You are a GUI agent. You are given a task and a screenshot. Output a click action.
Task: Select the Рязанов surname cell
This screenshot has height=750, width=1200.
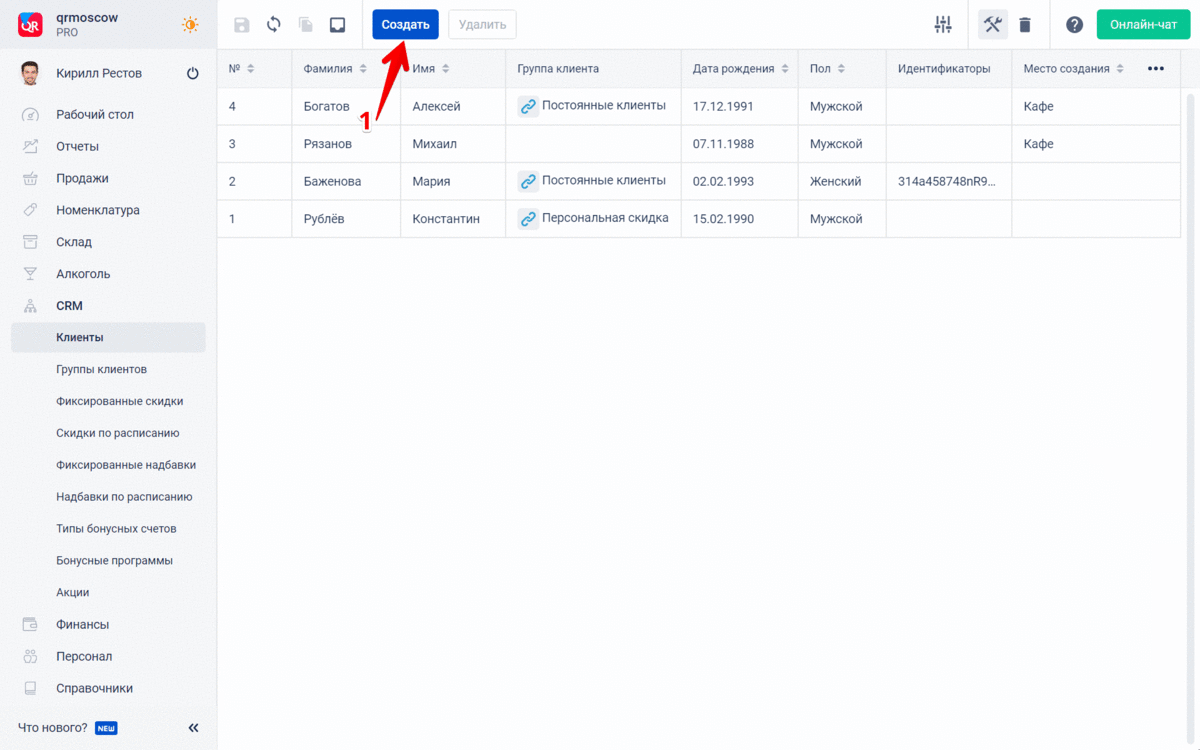coord(346,144)
